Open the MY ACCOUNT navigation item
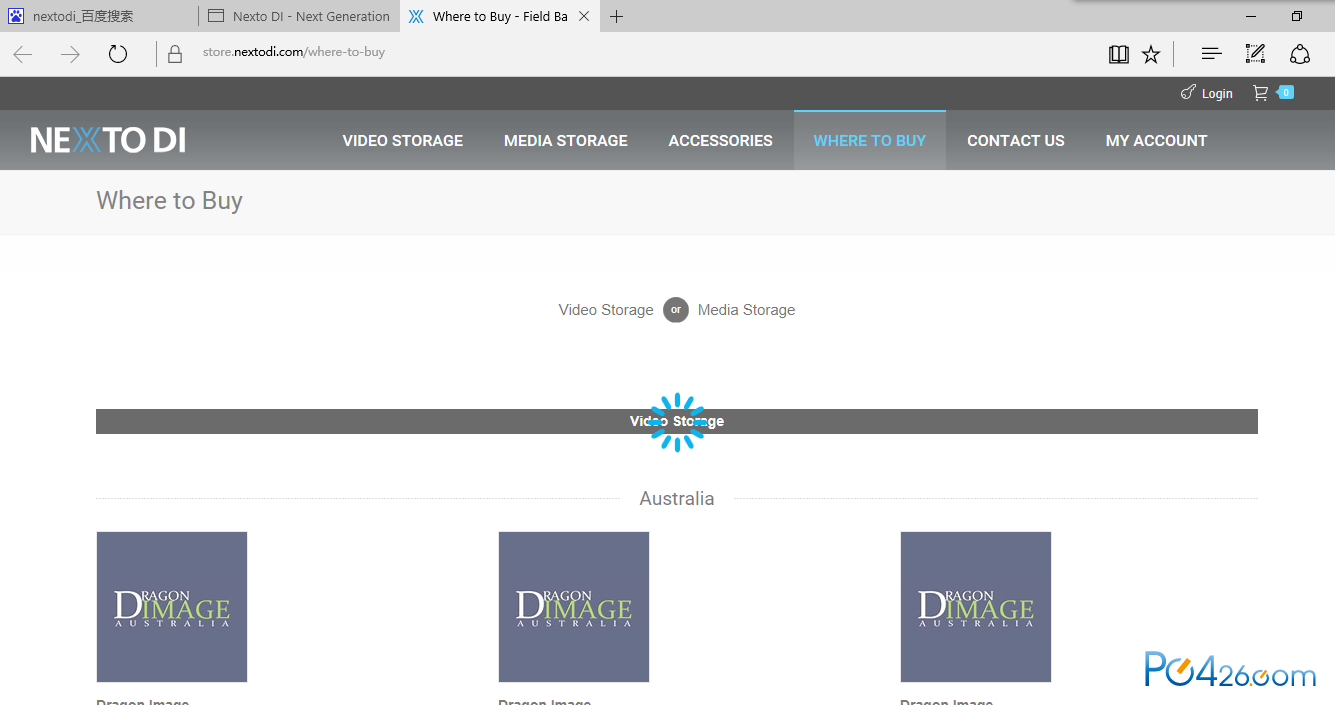Screen dimensions: 1335x705 [1157, 141]
